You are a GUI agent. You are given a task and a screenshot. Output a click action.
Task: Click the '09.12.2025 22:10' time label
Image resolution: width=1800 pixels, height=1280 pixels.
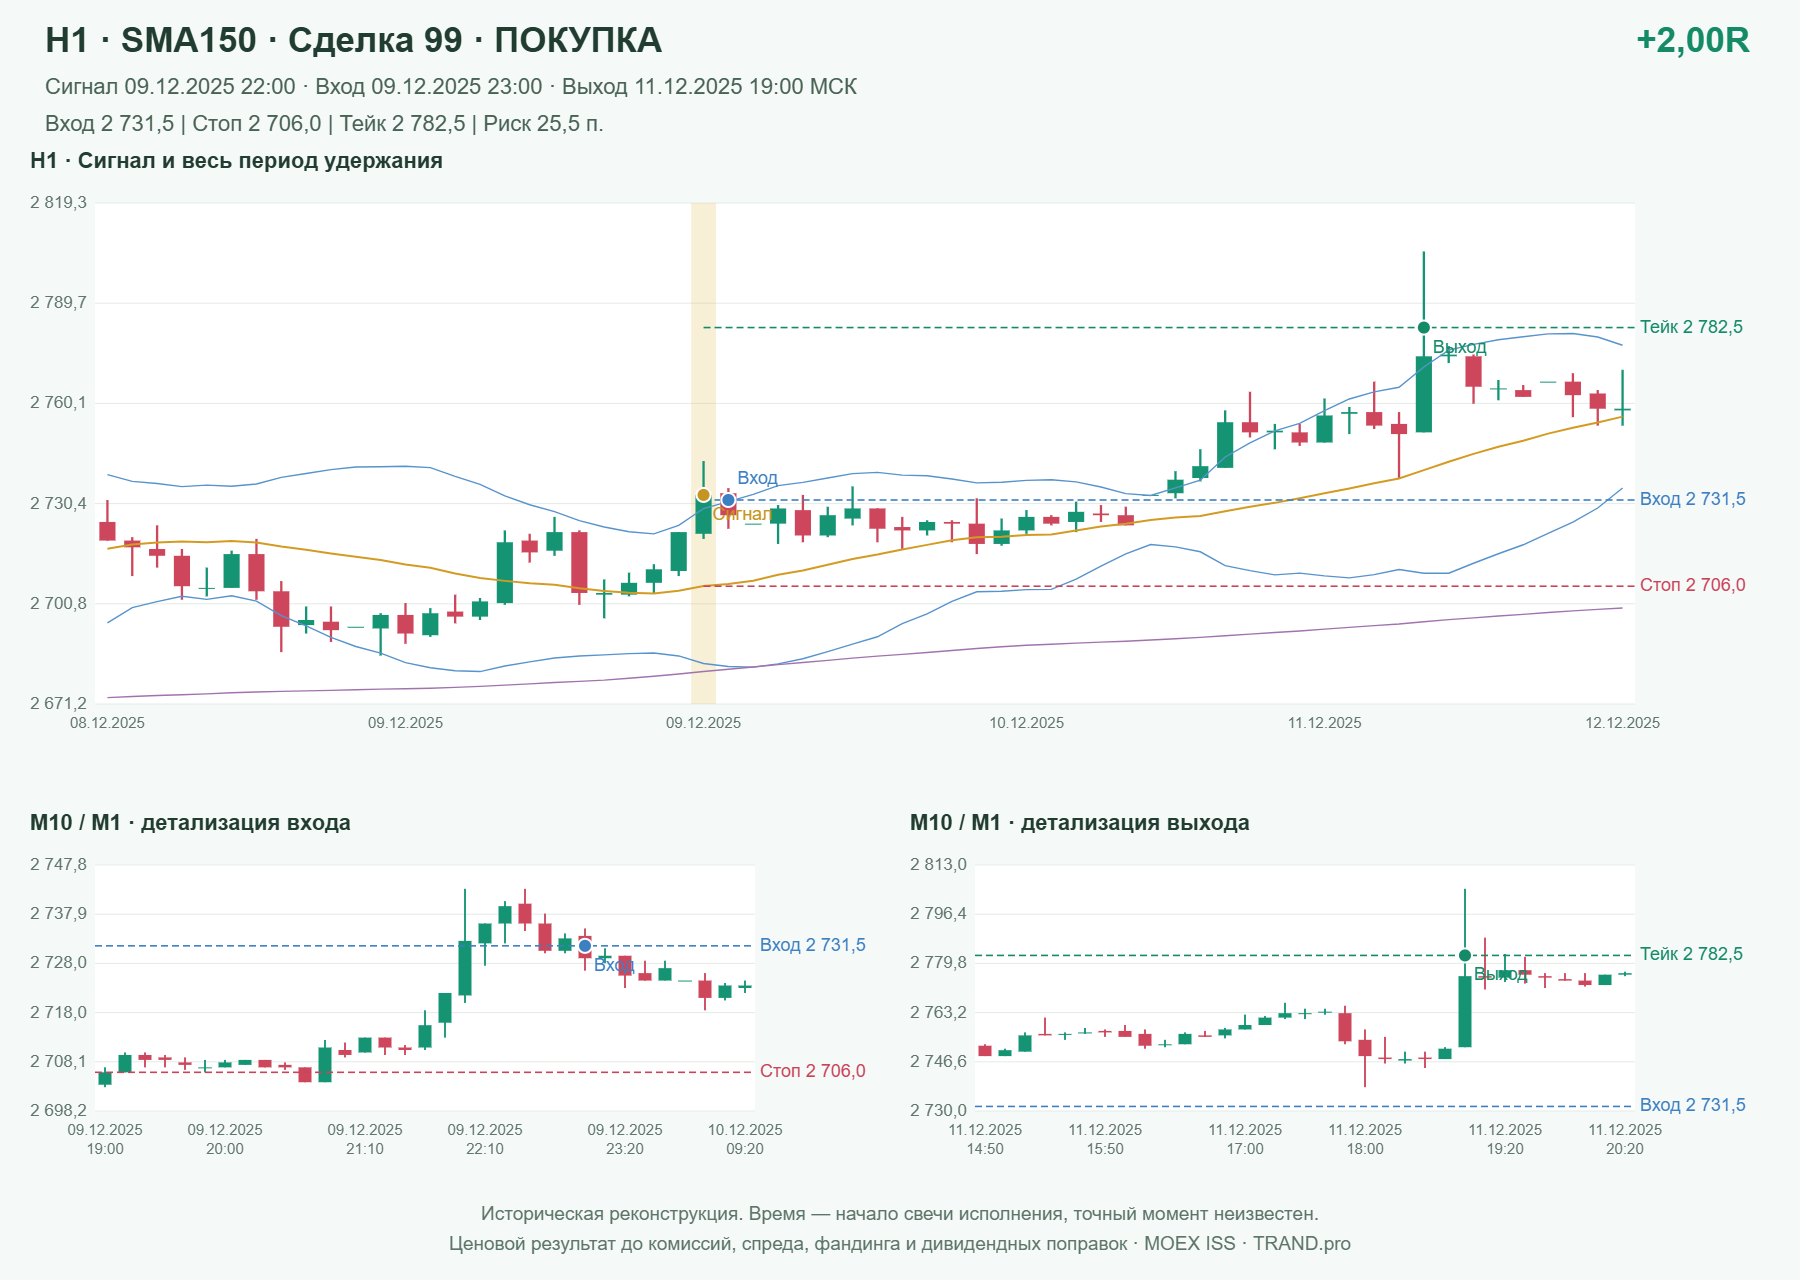tap(485, 1139)
